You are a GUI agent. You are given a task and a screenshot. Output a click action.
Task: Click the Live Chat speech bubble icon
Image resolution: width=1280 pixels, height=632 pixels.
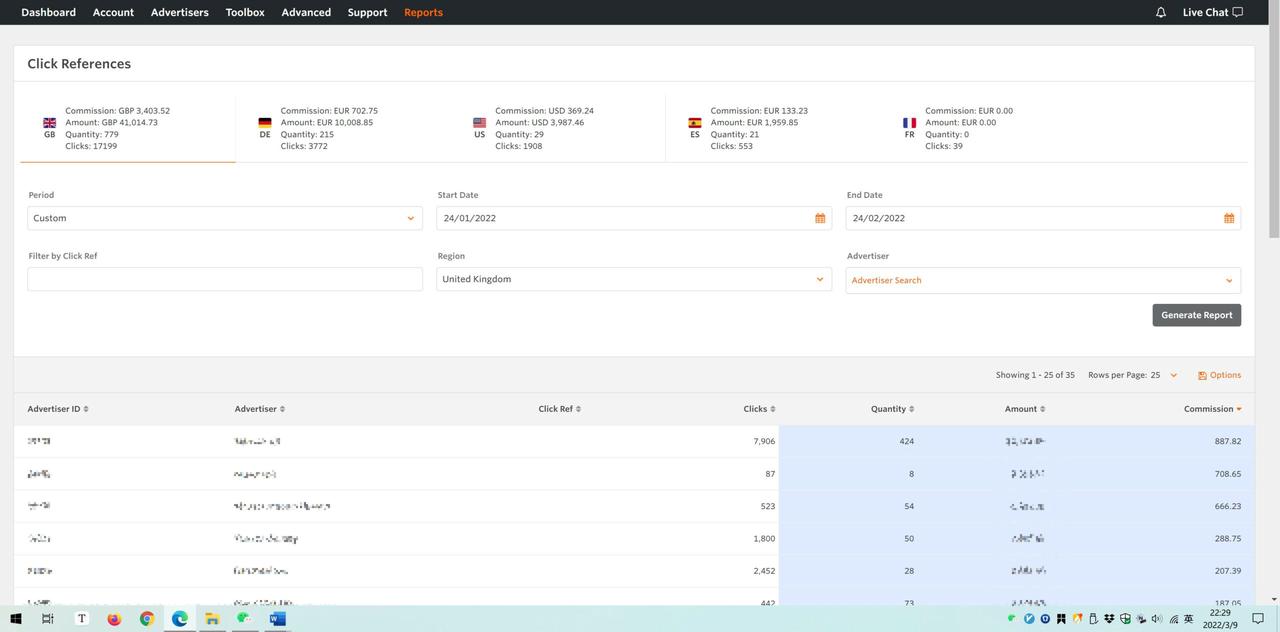[1238, 12]
